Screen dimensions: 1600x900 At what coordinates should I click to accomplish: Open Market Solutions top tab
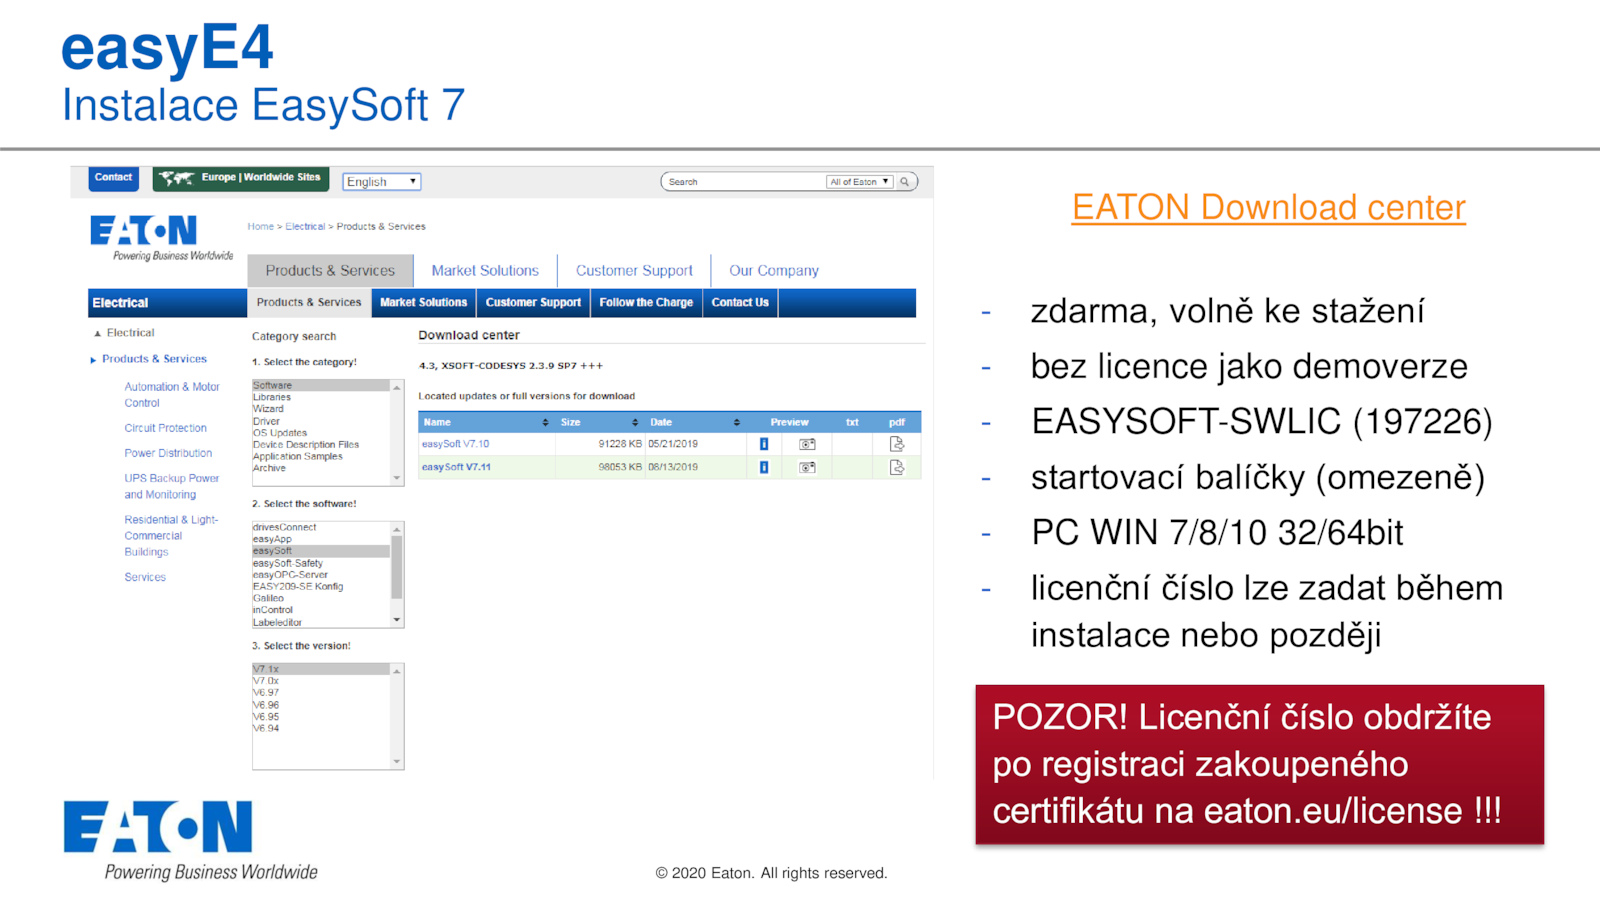tap(485, 271)
